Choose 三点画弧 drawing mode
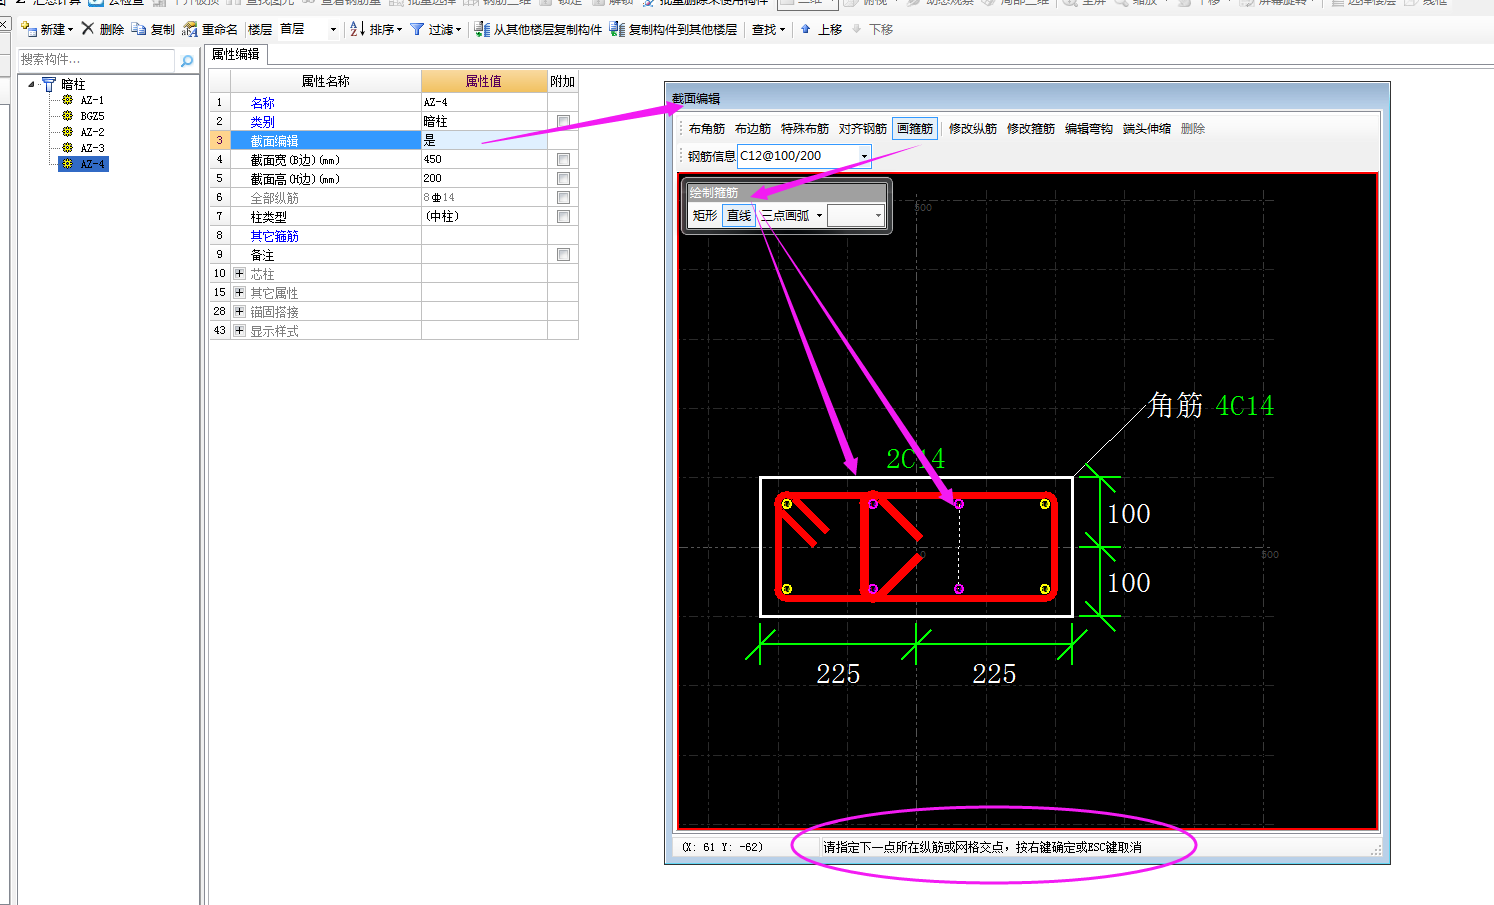 (x=785, y=215)
